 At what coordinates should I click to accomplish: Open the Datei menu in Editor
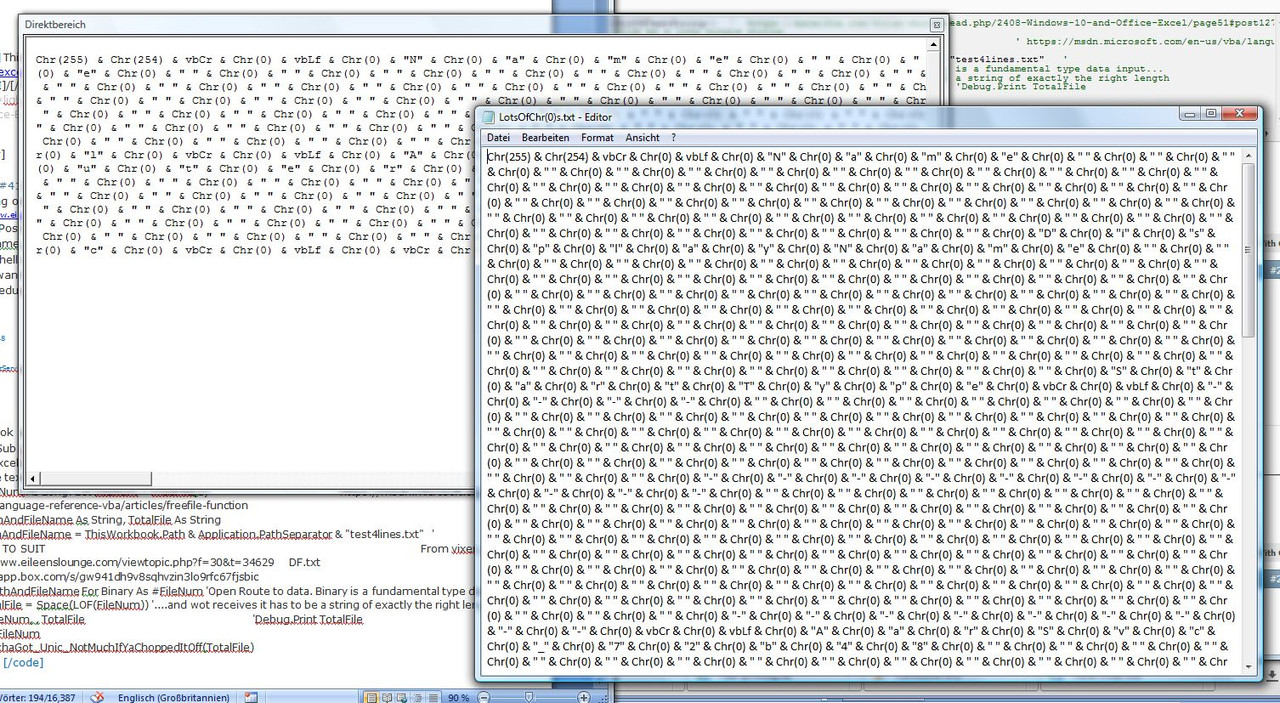(x=497, y=137)
